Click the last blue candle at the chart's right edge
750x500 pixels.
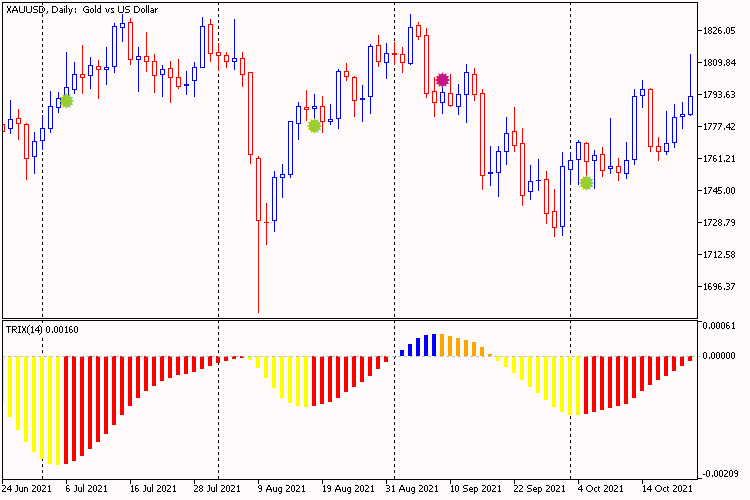pos(690,85)
